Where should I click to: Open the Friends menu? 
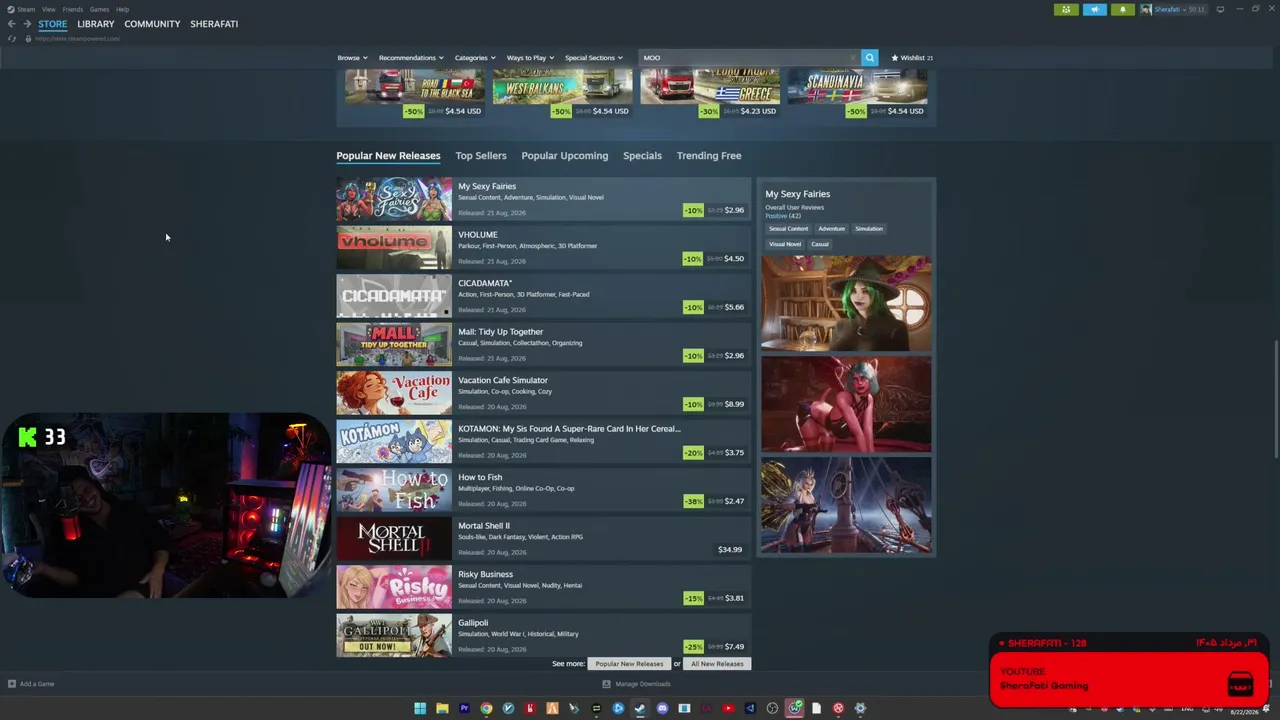click(72, 9)
